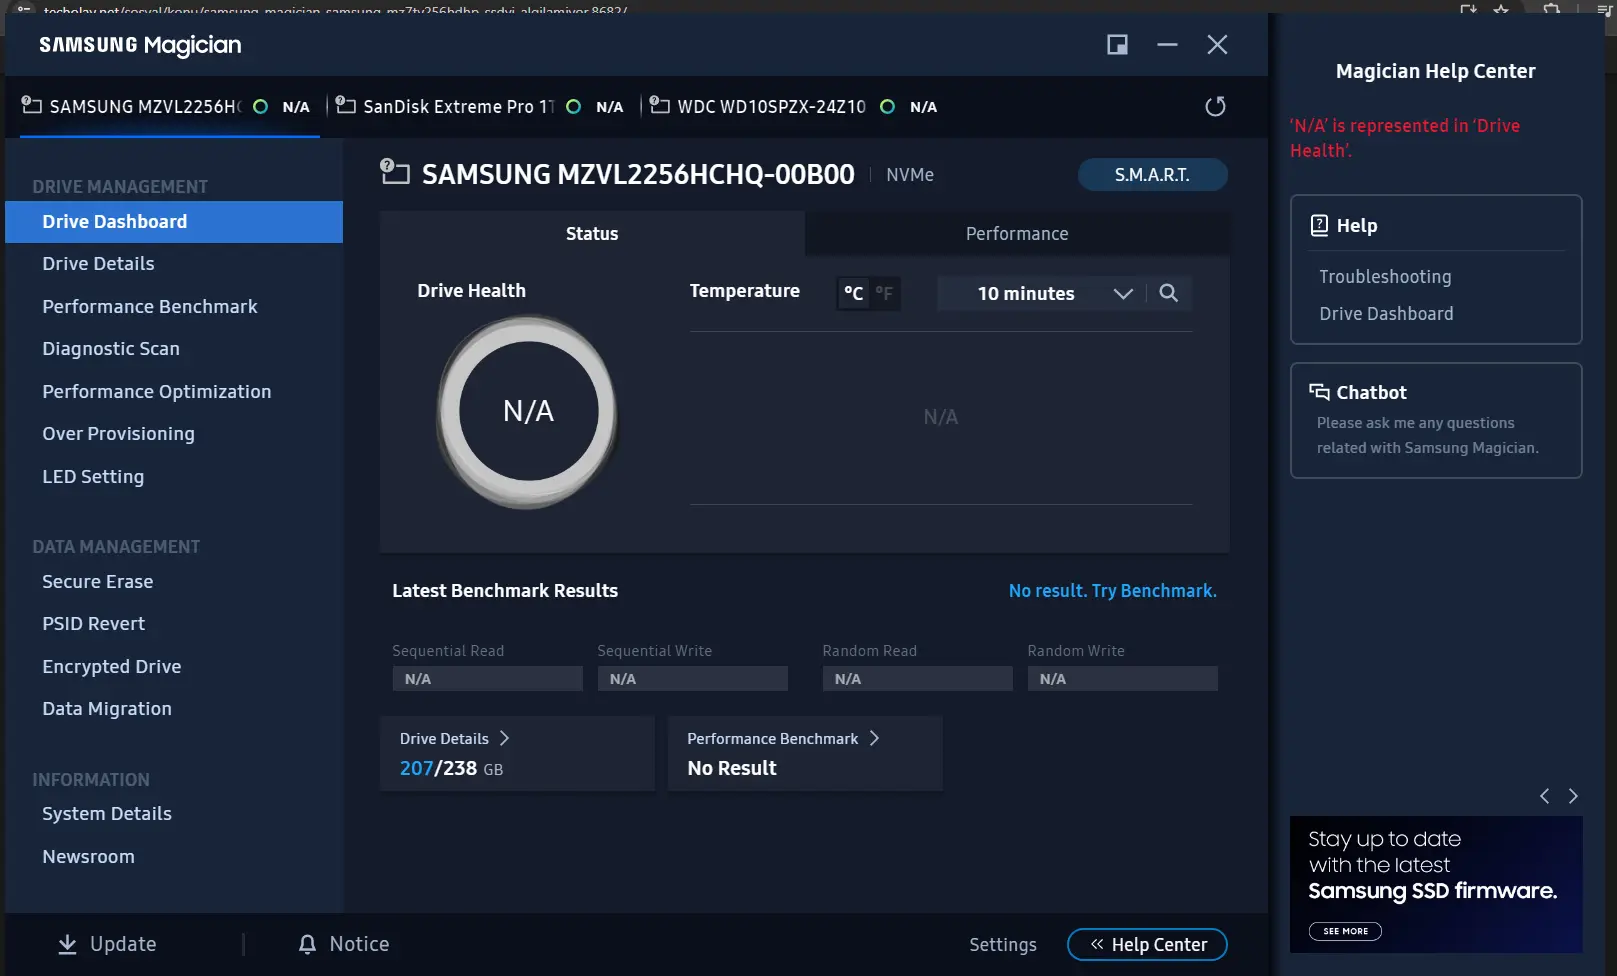
Task: Collapse the Help Center panel button
Action: pyautogui.click(x=1147, y=944)
